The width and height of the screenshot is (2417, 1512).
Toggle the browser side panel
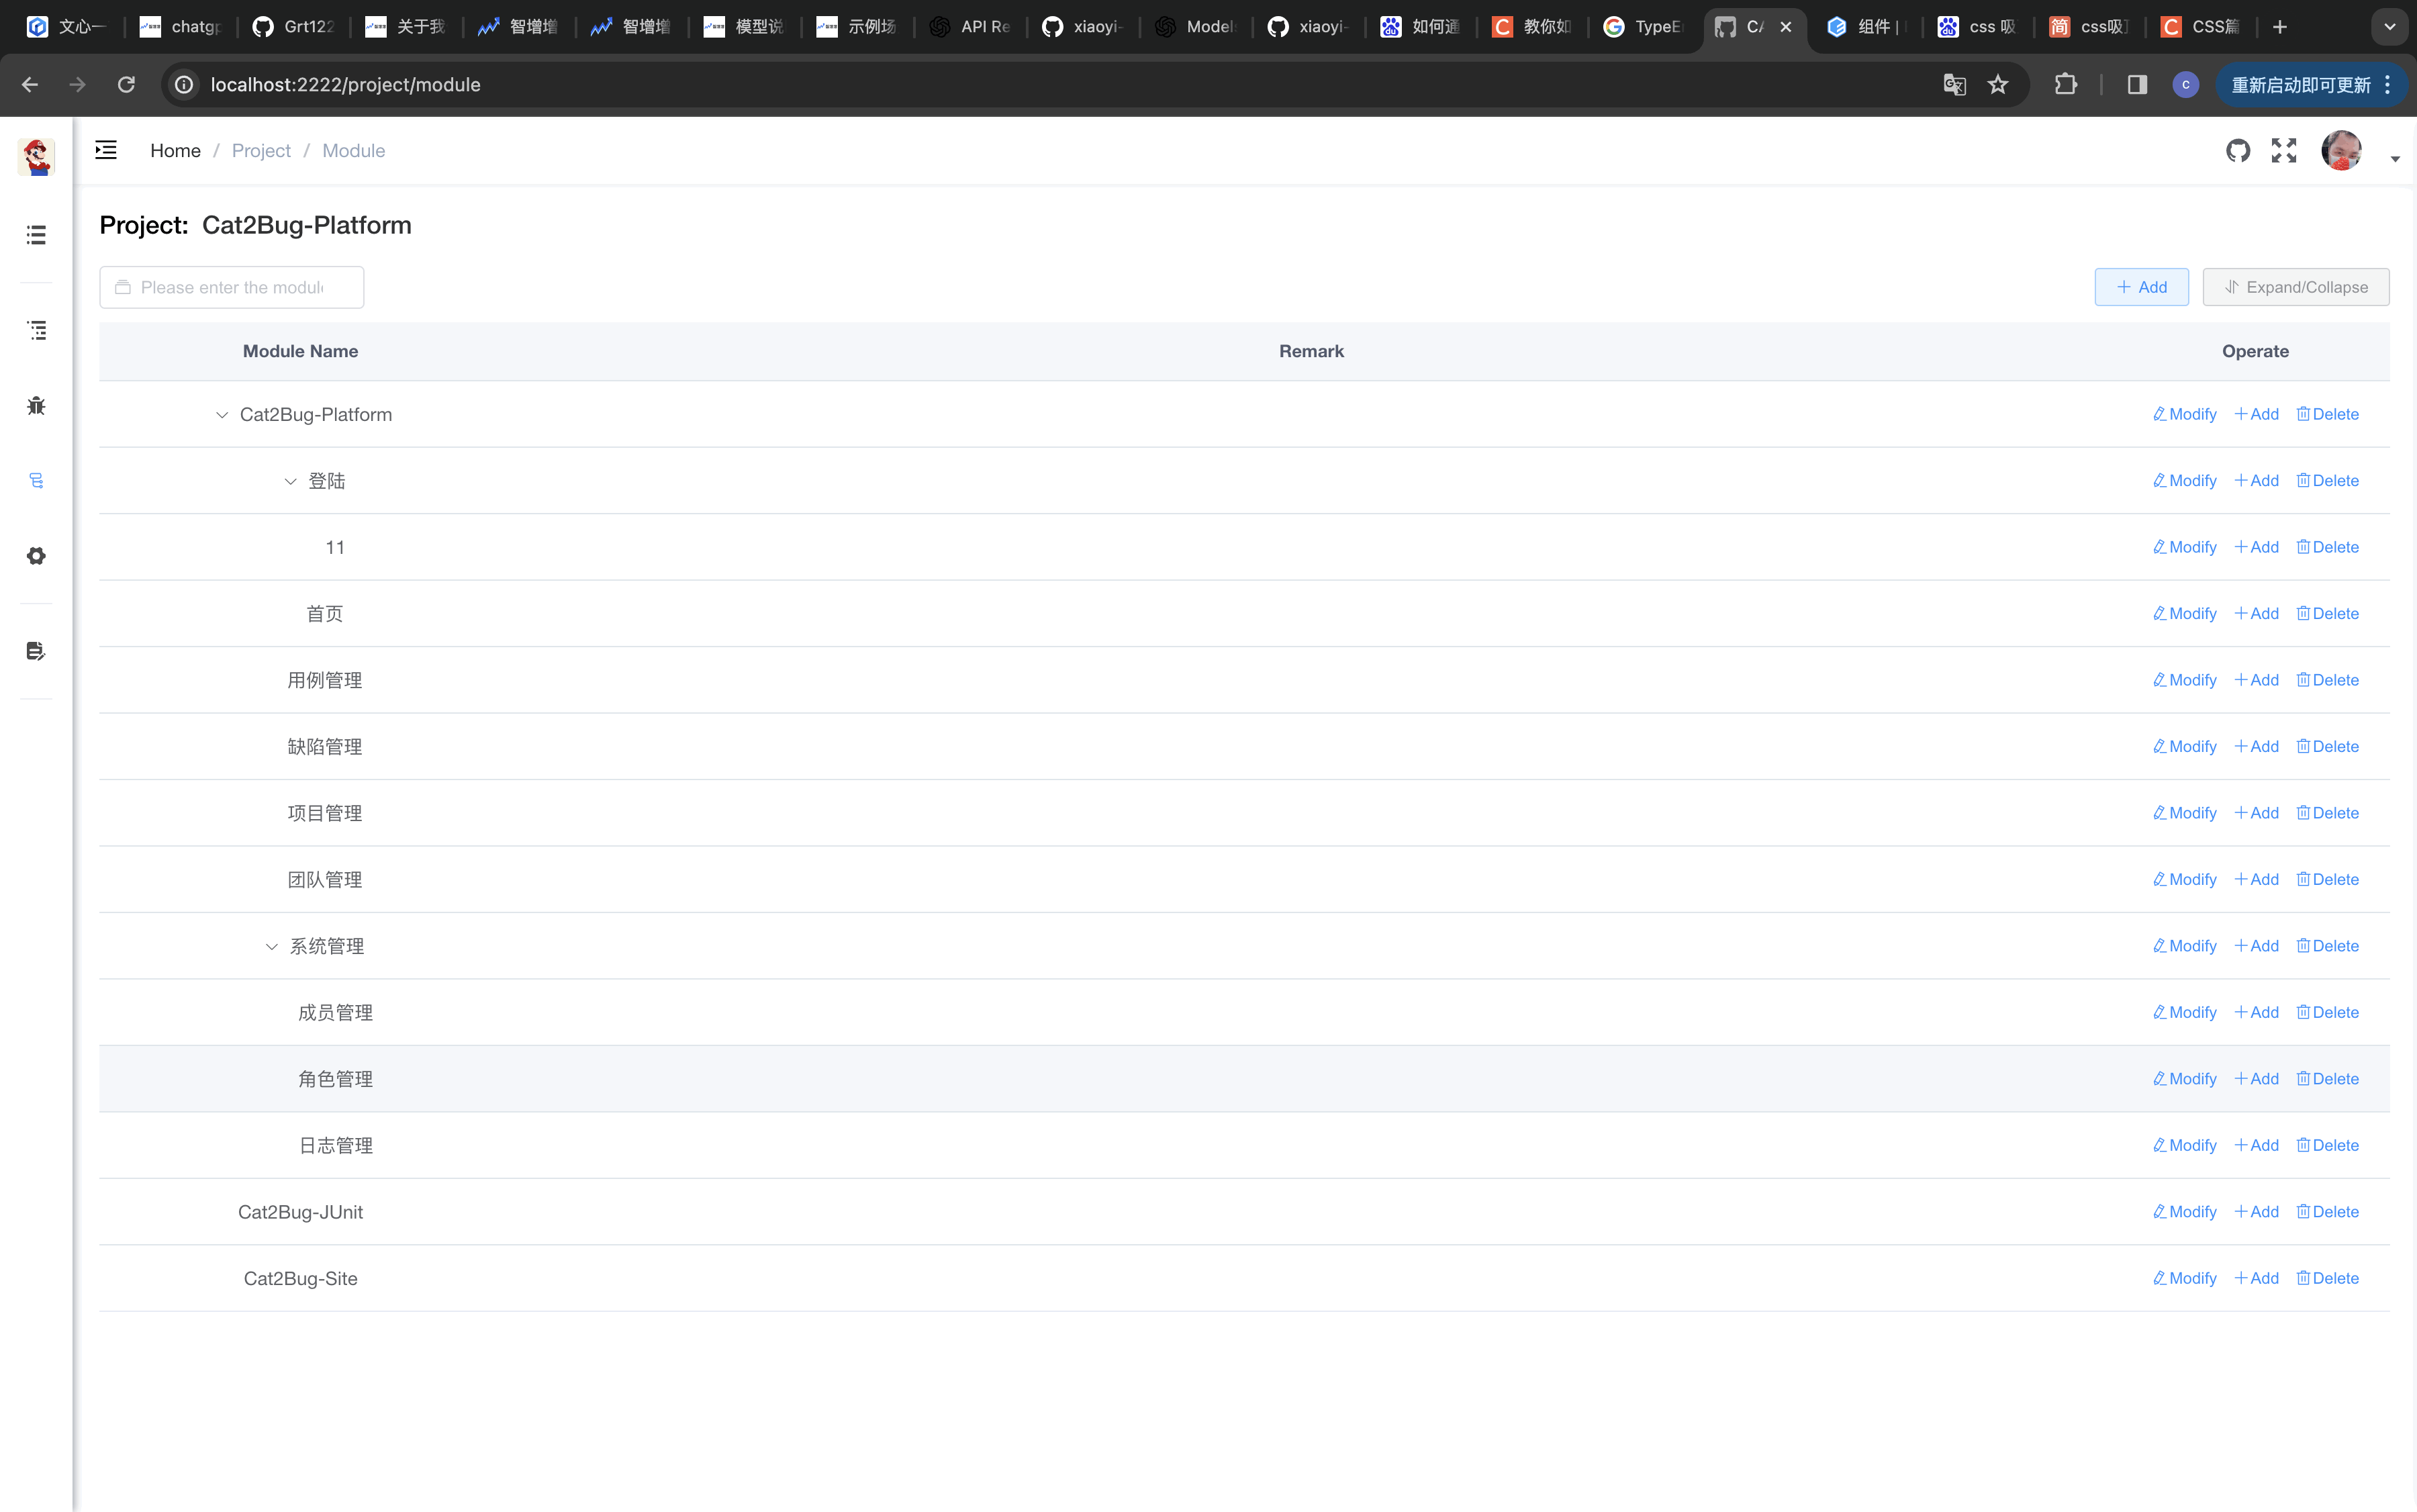[x=2137, y=85]
